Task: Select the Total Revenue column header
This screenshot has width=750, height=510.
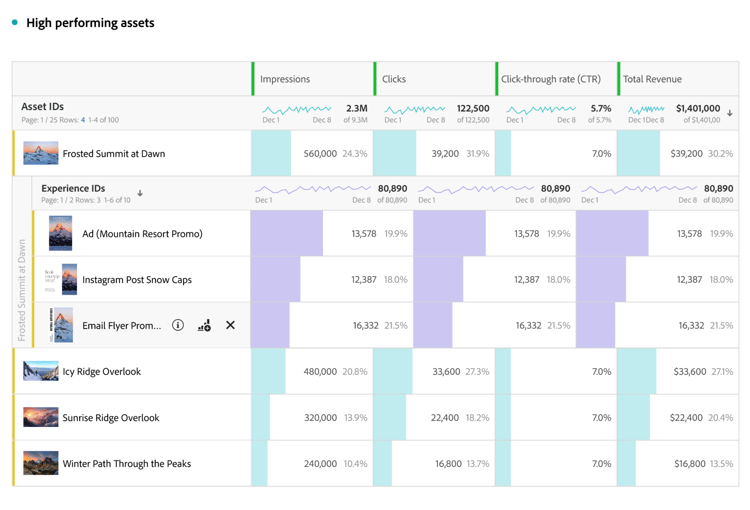Action: tap(652, 79)
